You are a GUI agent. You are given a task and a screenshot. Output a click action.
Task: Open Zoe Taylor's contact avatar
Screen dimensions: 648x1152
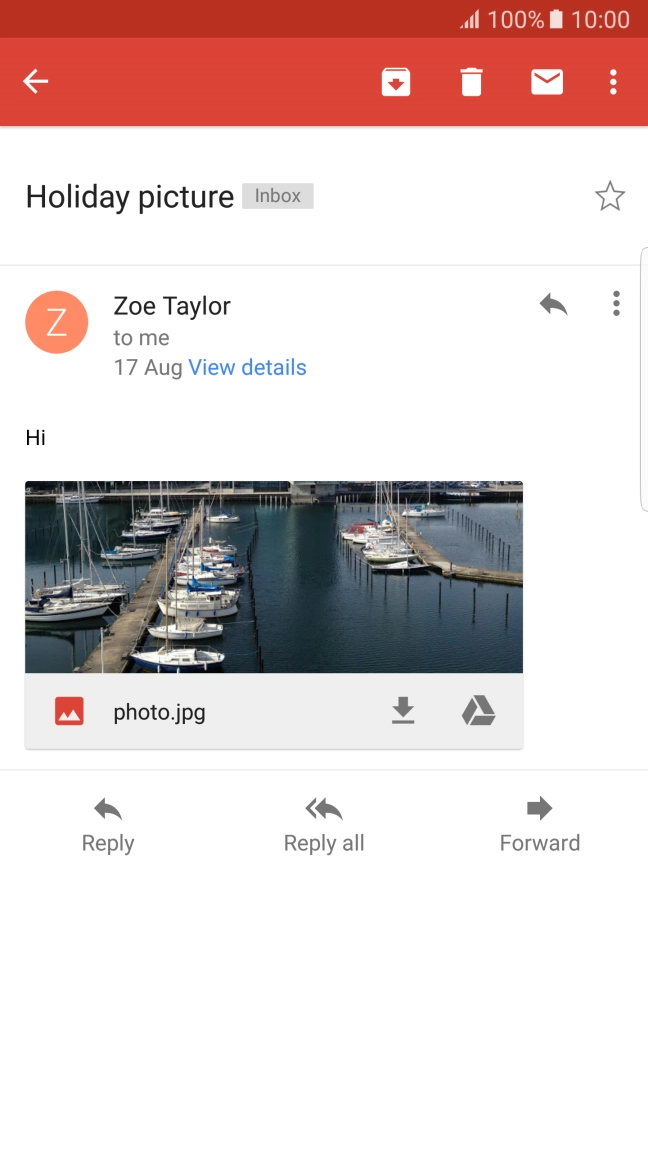coord(57,322)
